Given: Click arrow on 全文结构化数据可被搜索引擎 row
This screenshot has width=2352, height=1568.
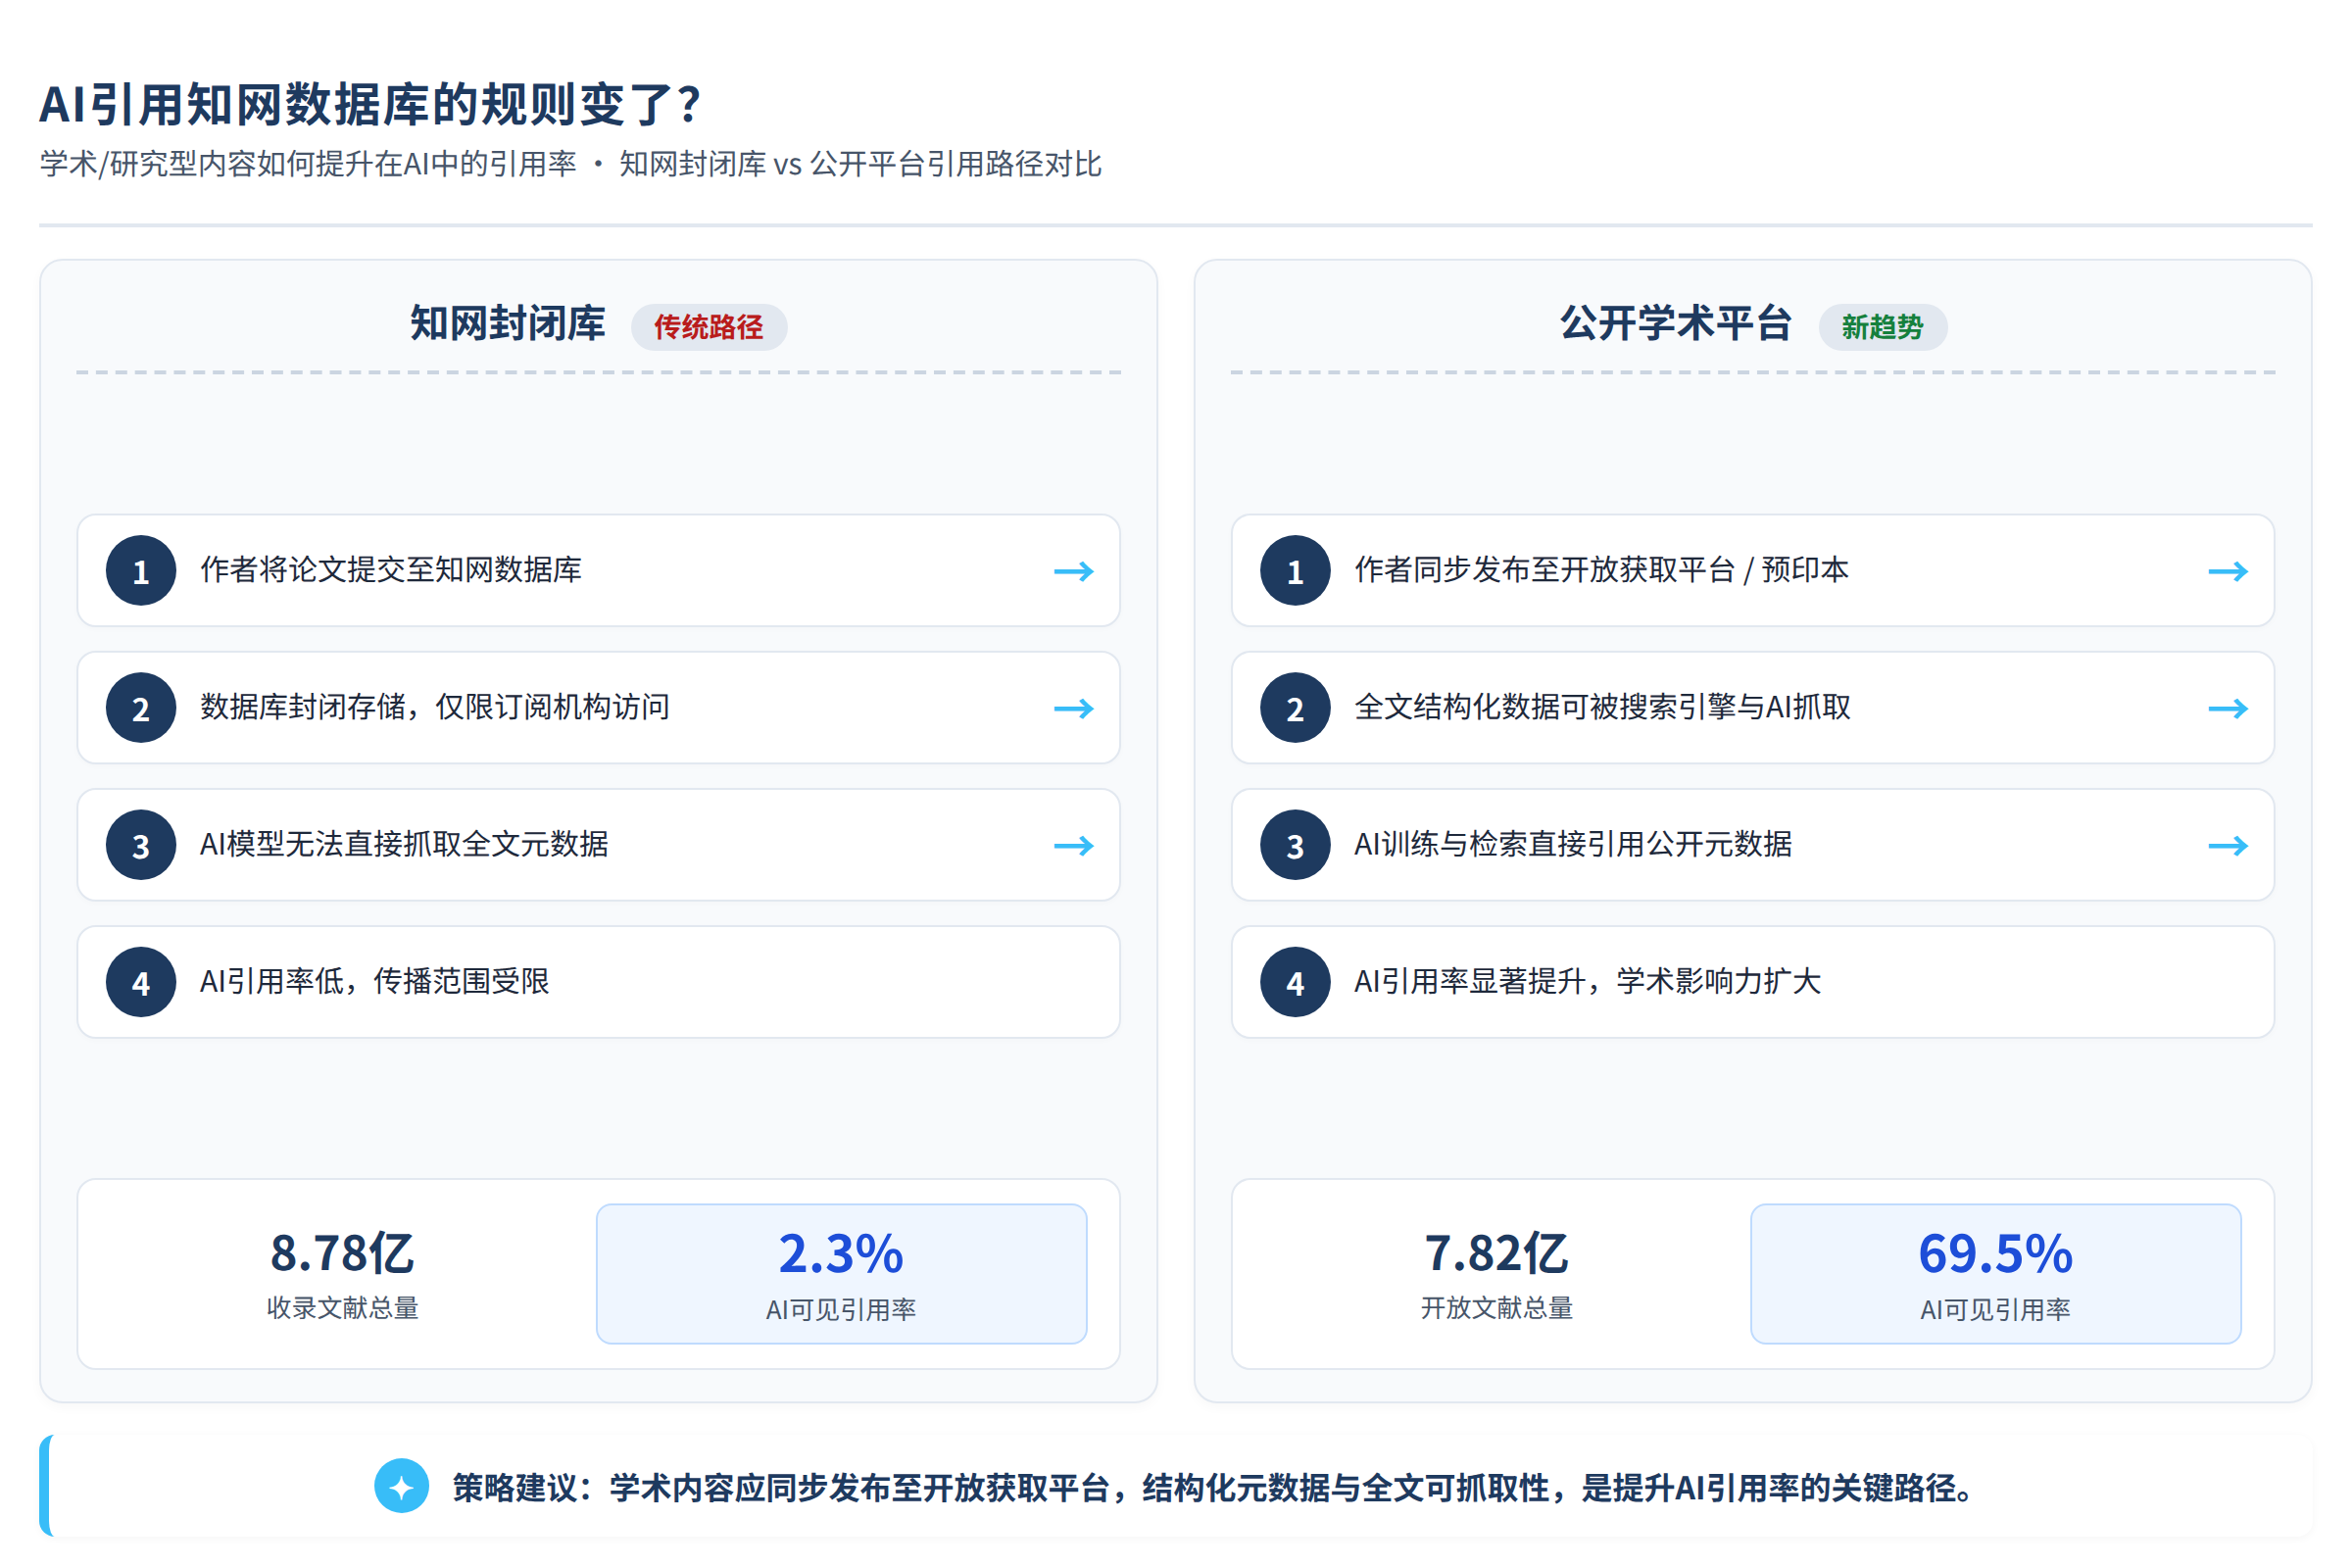Looking at the screenshot, I should click(x=2228, y=708).
